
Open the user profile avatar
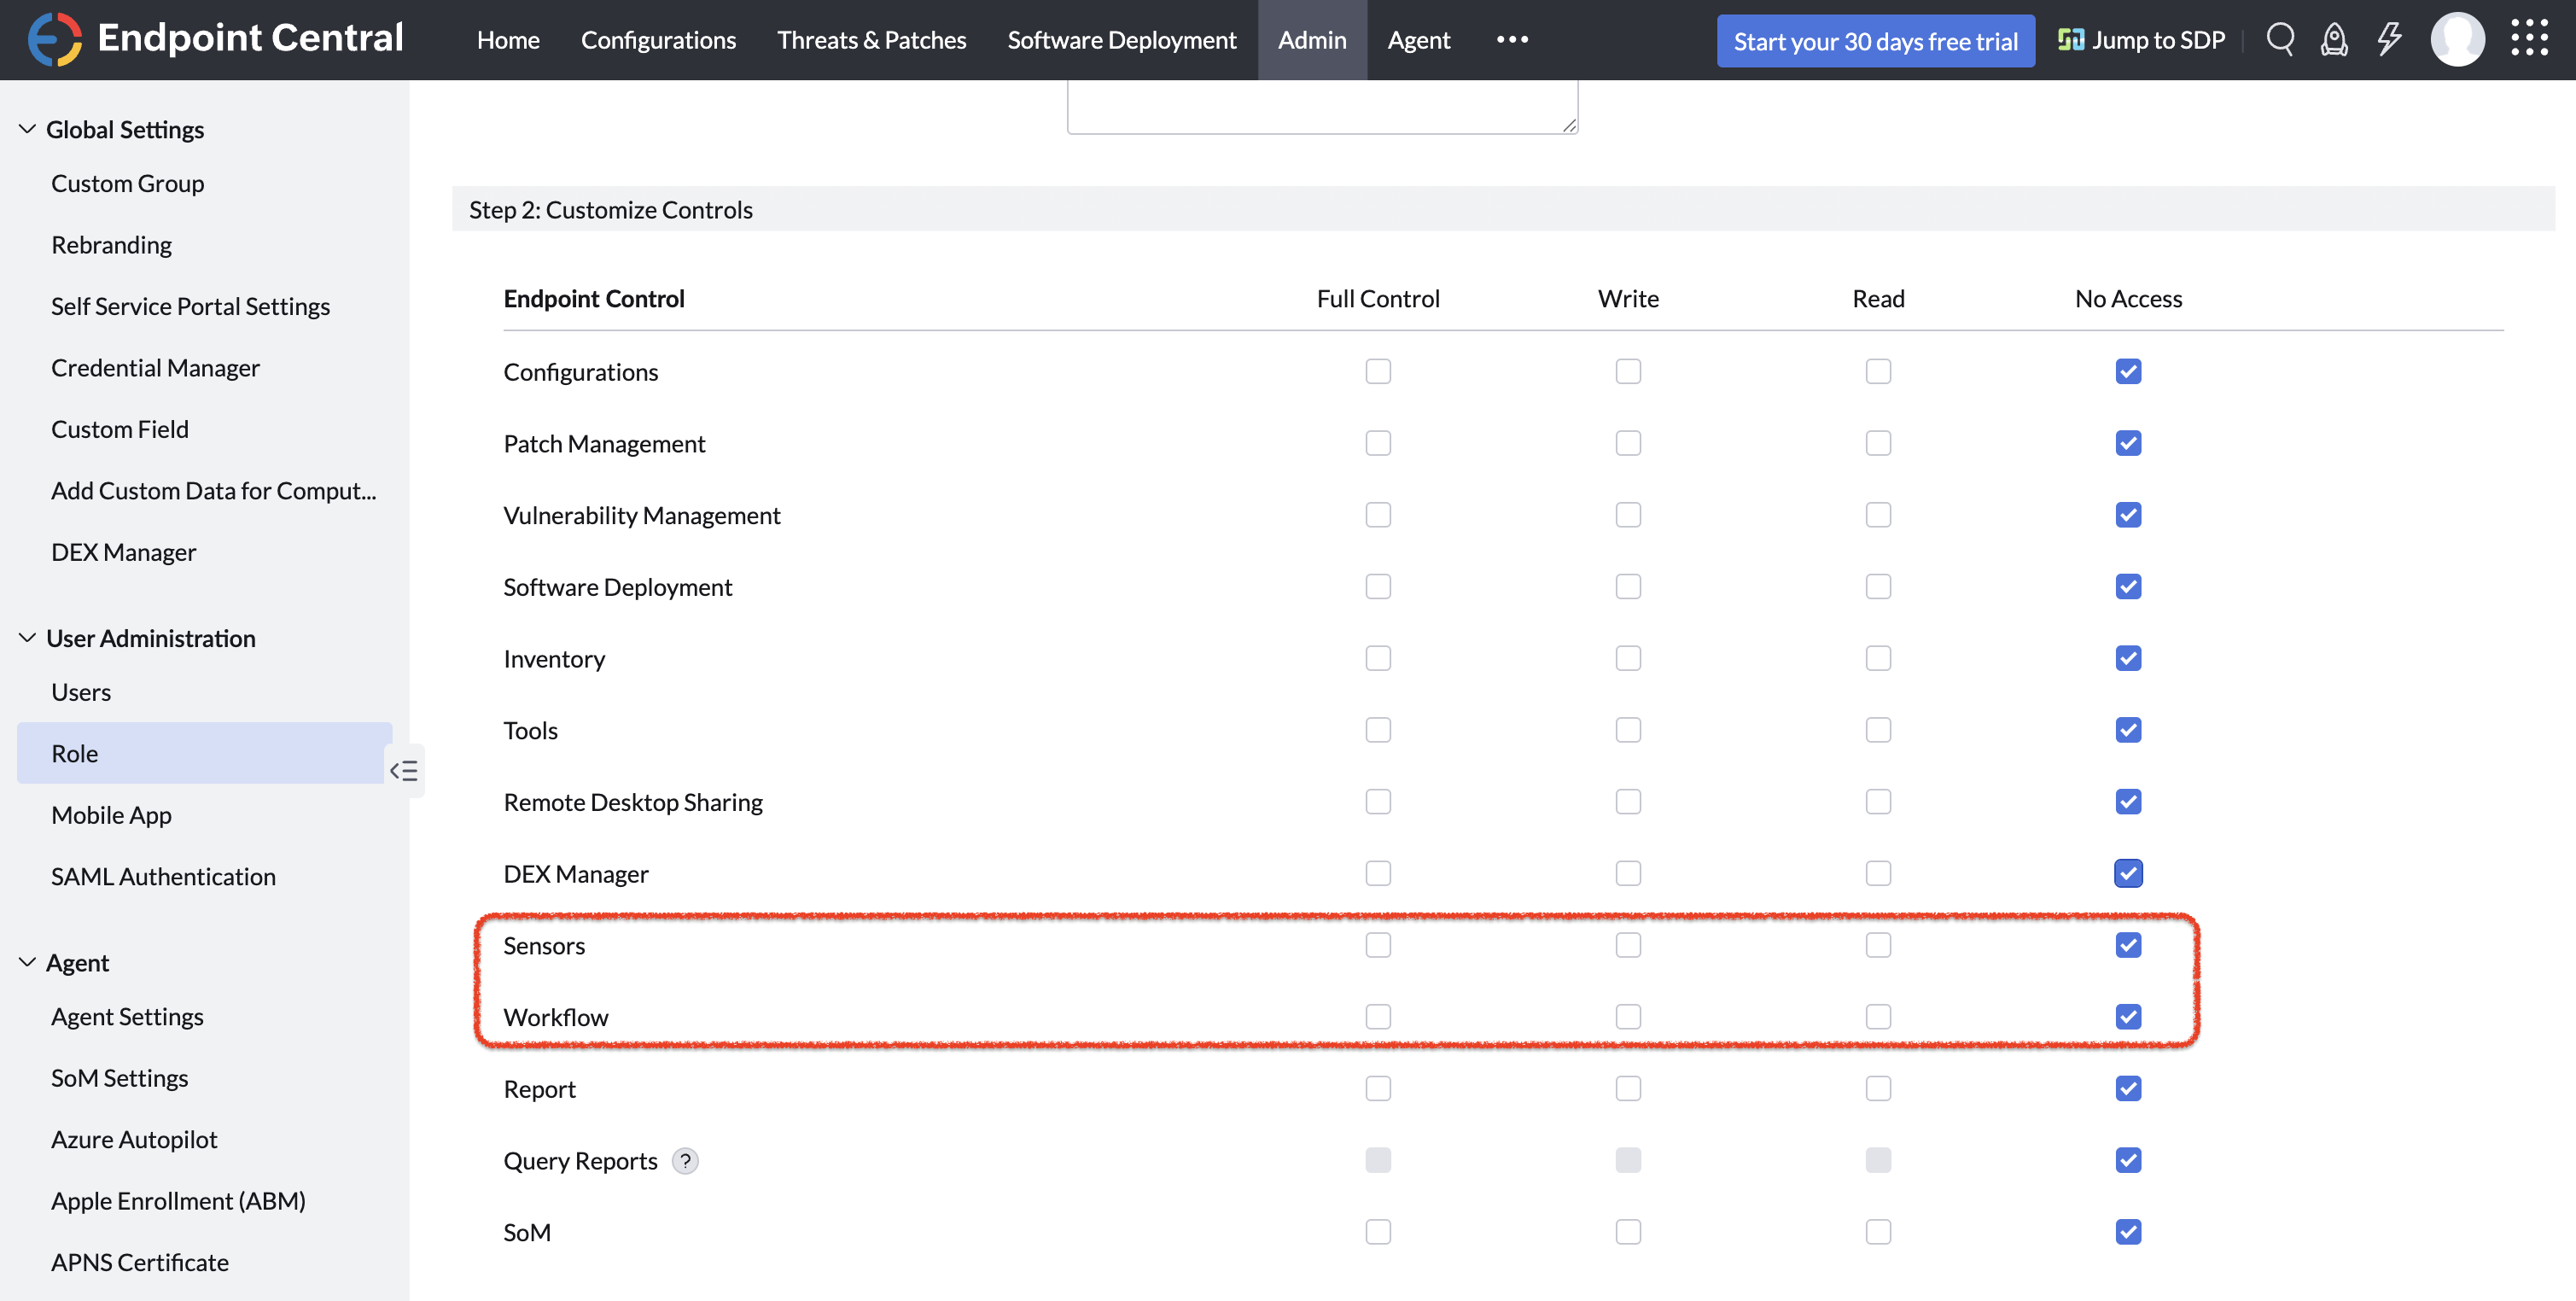tap(2457, 40)
